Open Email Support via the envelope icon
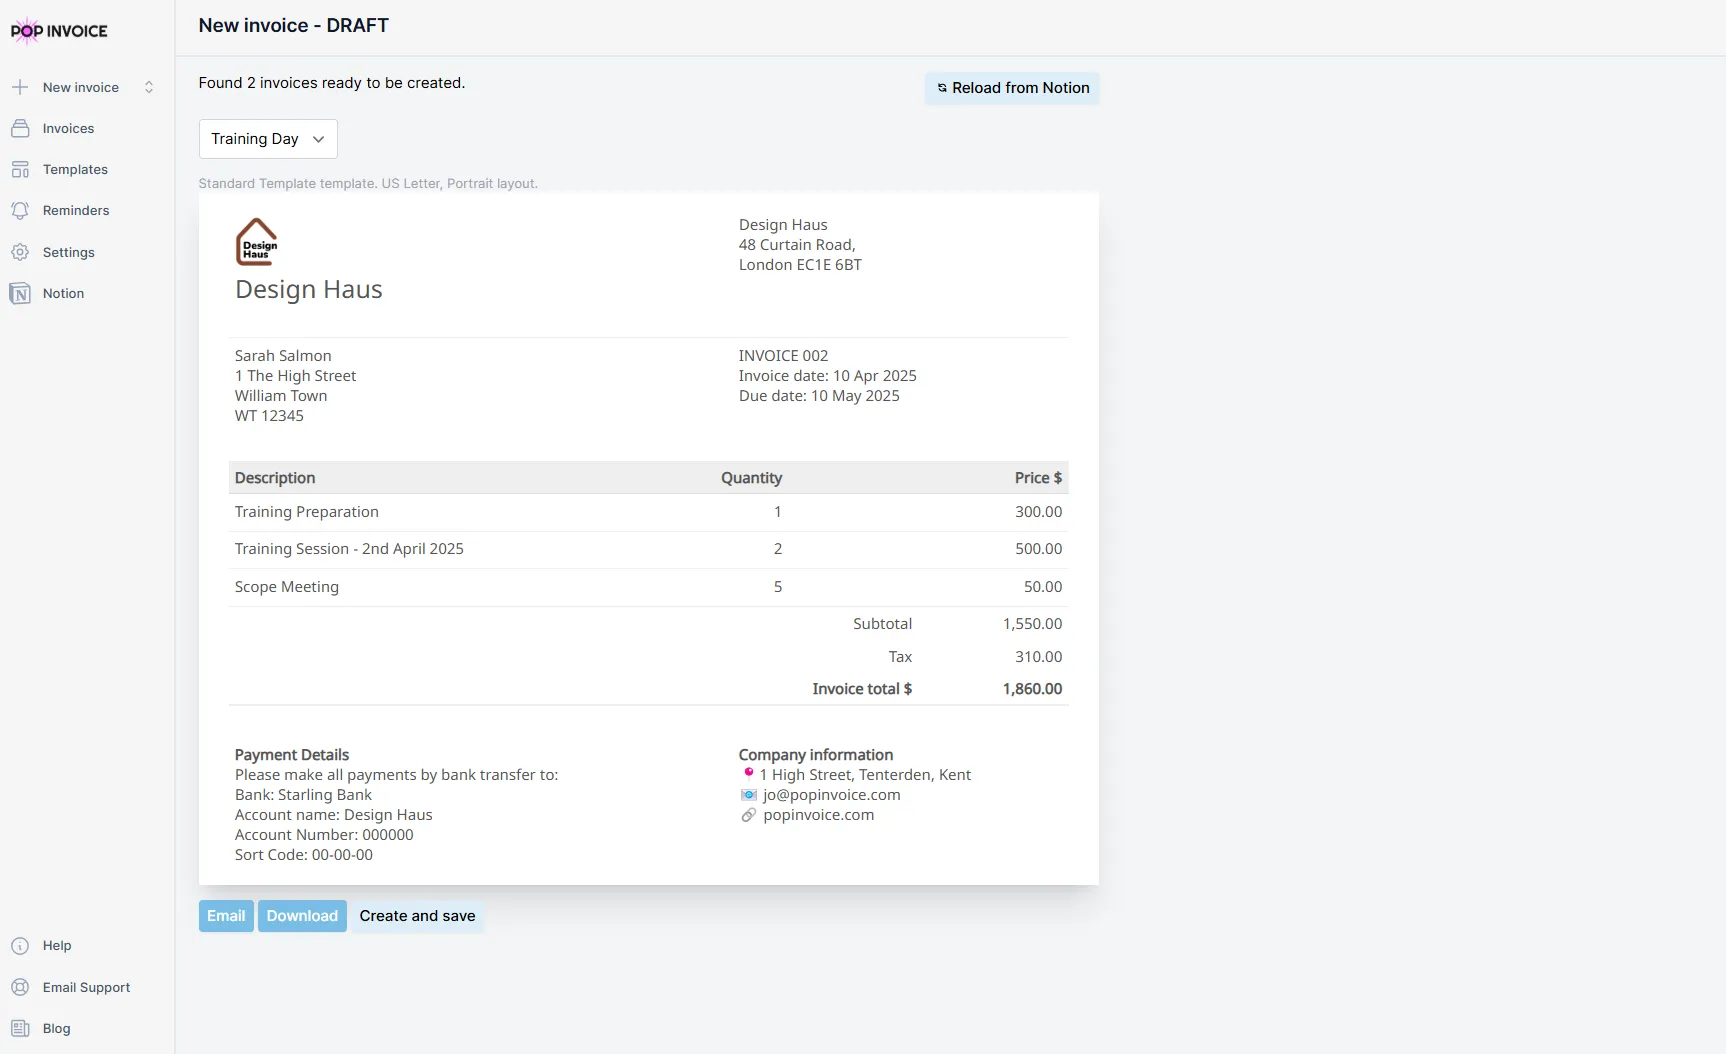This screenshot has height=1054, width=1726. click(20, 987)
